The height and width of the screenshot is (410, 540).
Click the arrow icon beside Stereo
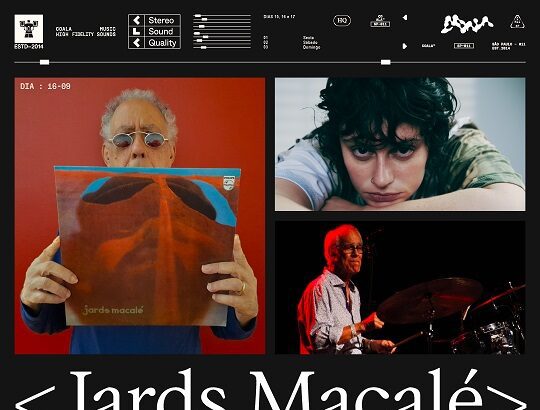pyautogui.click(x=137, y=20)
